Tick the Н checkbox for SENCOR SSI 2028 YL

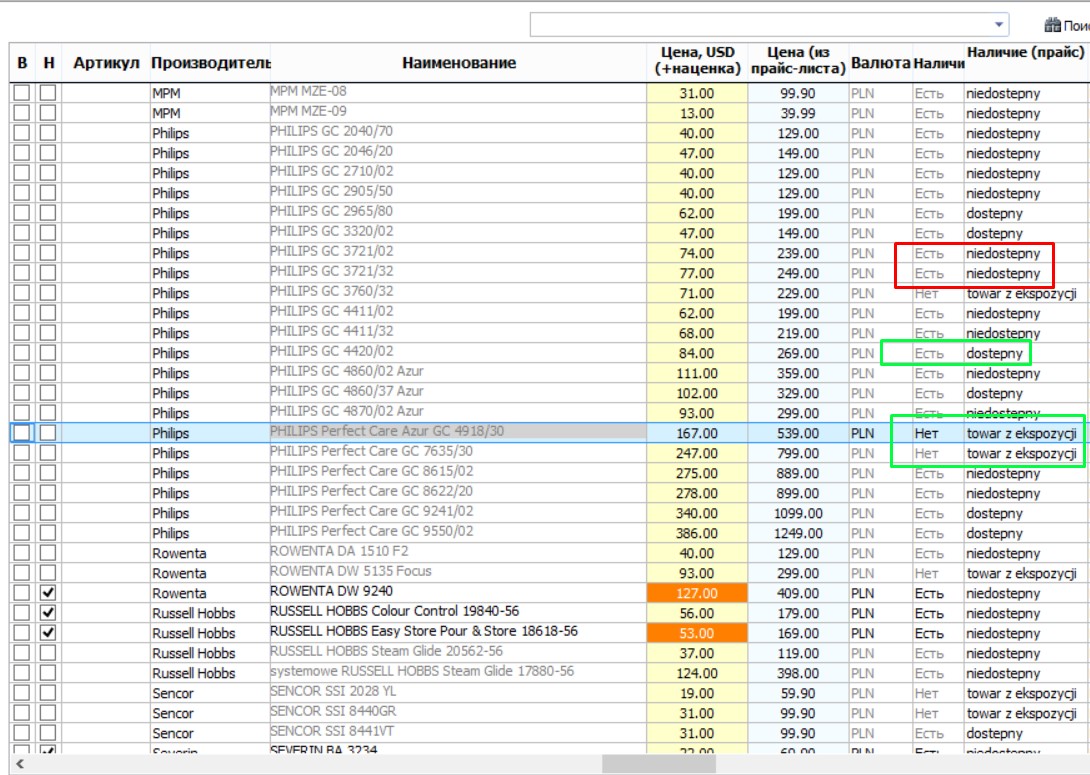coord(48,693)
